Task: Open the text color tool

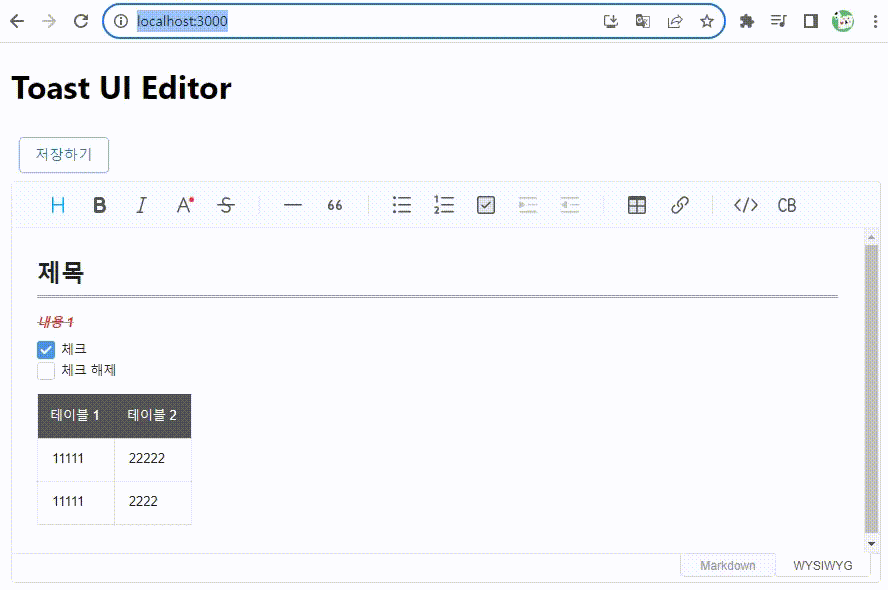Action: click(x=185, y=205)
